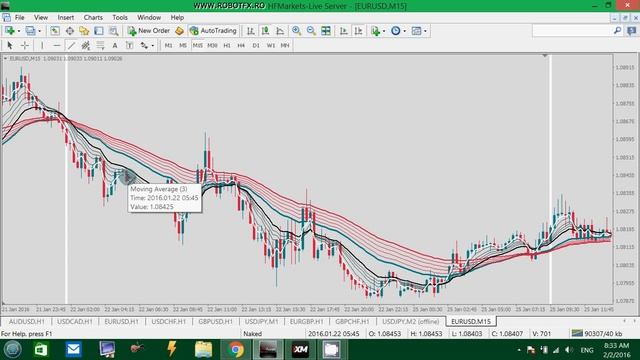Select the Equidistant Channel tool
The width and height of the screenshot is (640, 360).
[x=85, y=45]
